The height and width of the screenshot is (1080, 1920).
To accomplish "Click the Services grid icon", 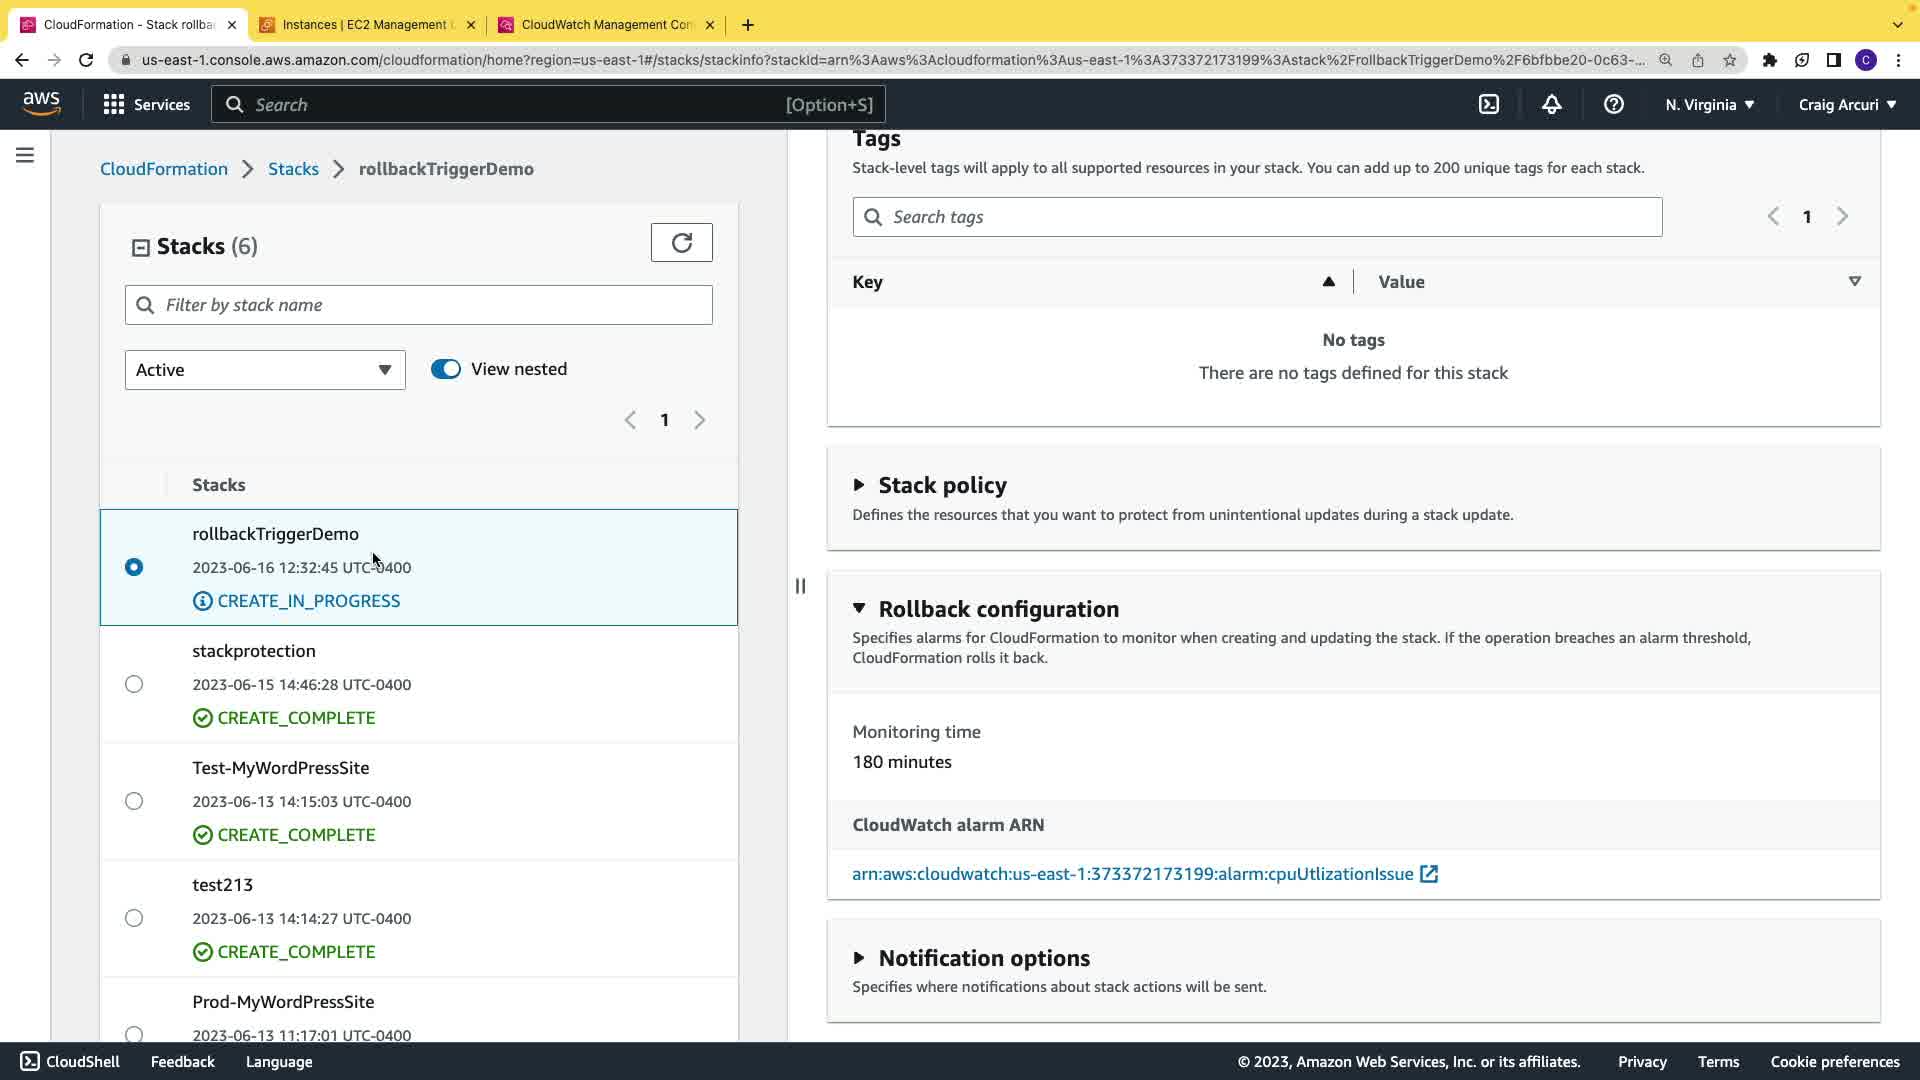I will [114, 105].
